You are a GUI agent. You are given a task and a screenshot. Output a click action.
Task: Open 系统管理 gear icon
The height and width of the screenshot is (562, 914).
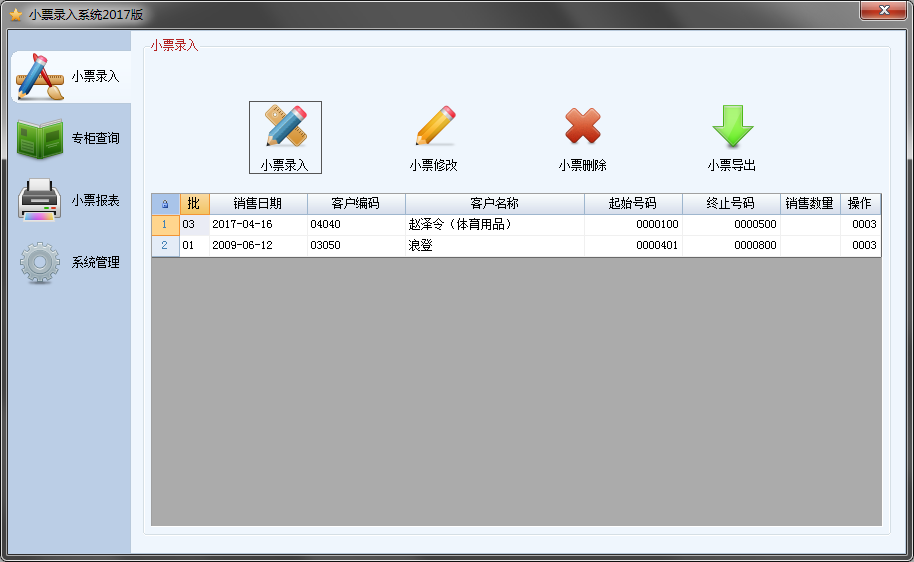tap(40, 263)
